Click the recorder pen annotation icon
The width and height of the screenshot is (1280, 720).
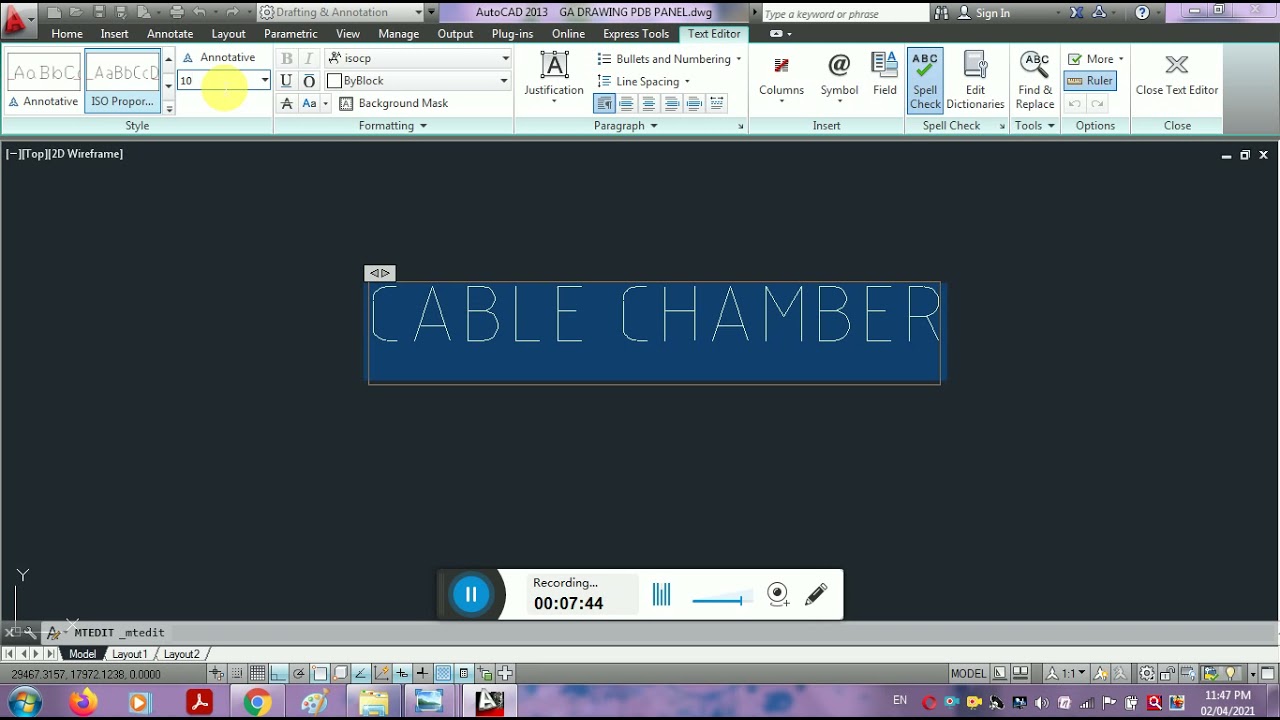click(816, 594)
